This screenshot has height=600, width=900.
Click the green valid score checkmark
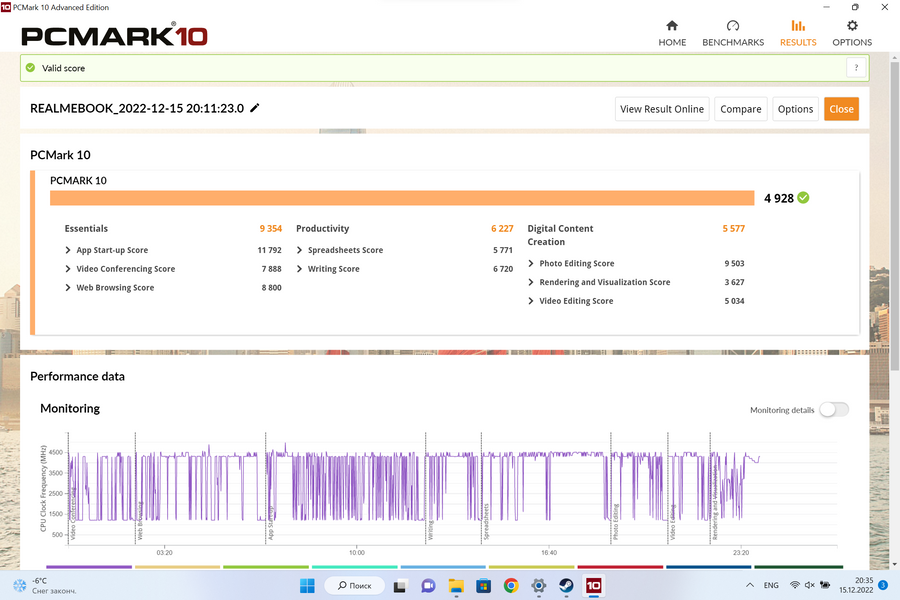point(30,68)
